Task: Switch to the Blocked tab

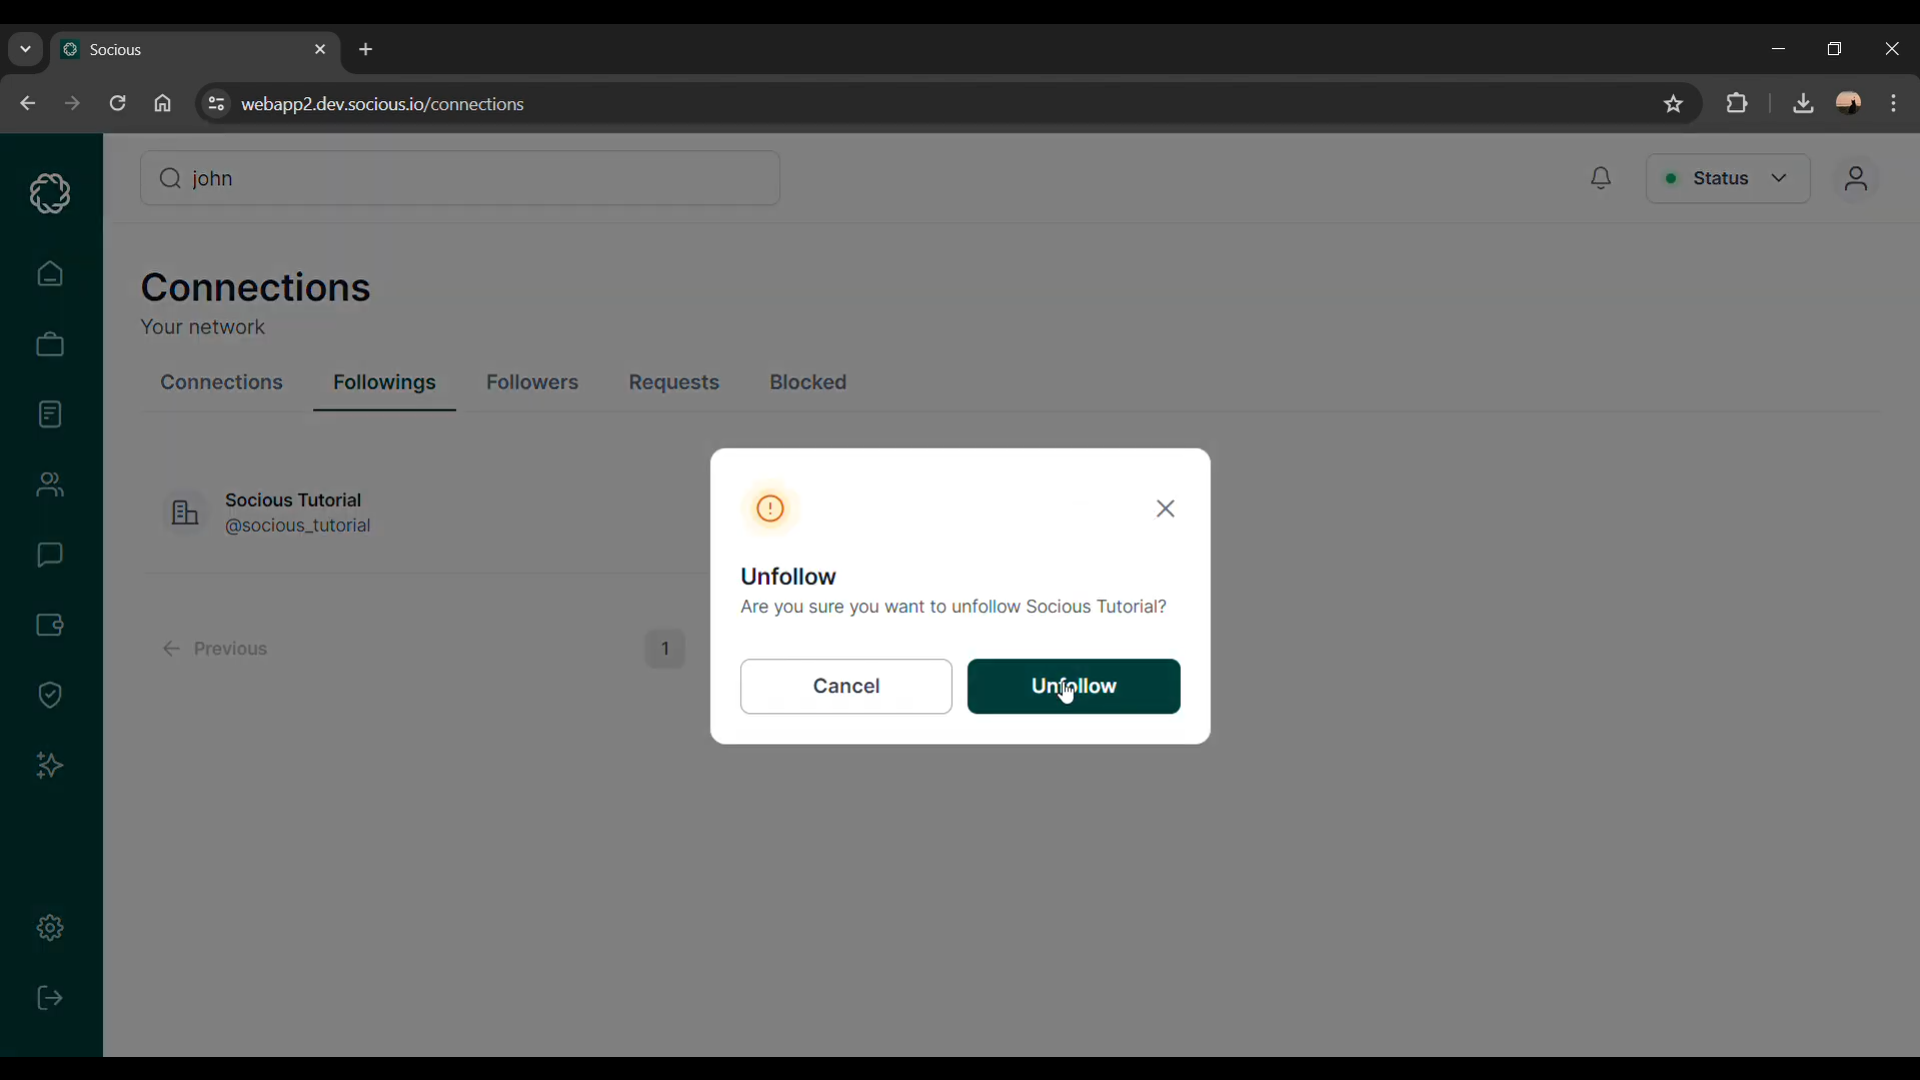Action: coord(808,383)
